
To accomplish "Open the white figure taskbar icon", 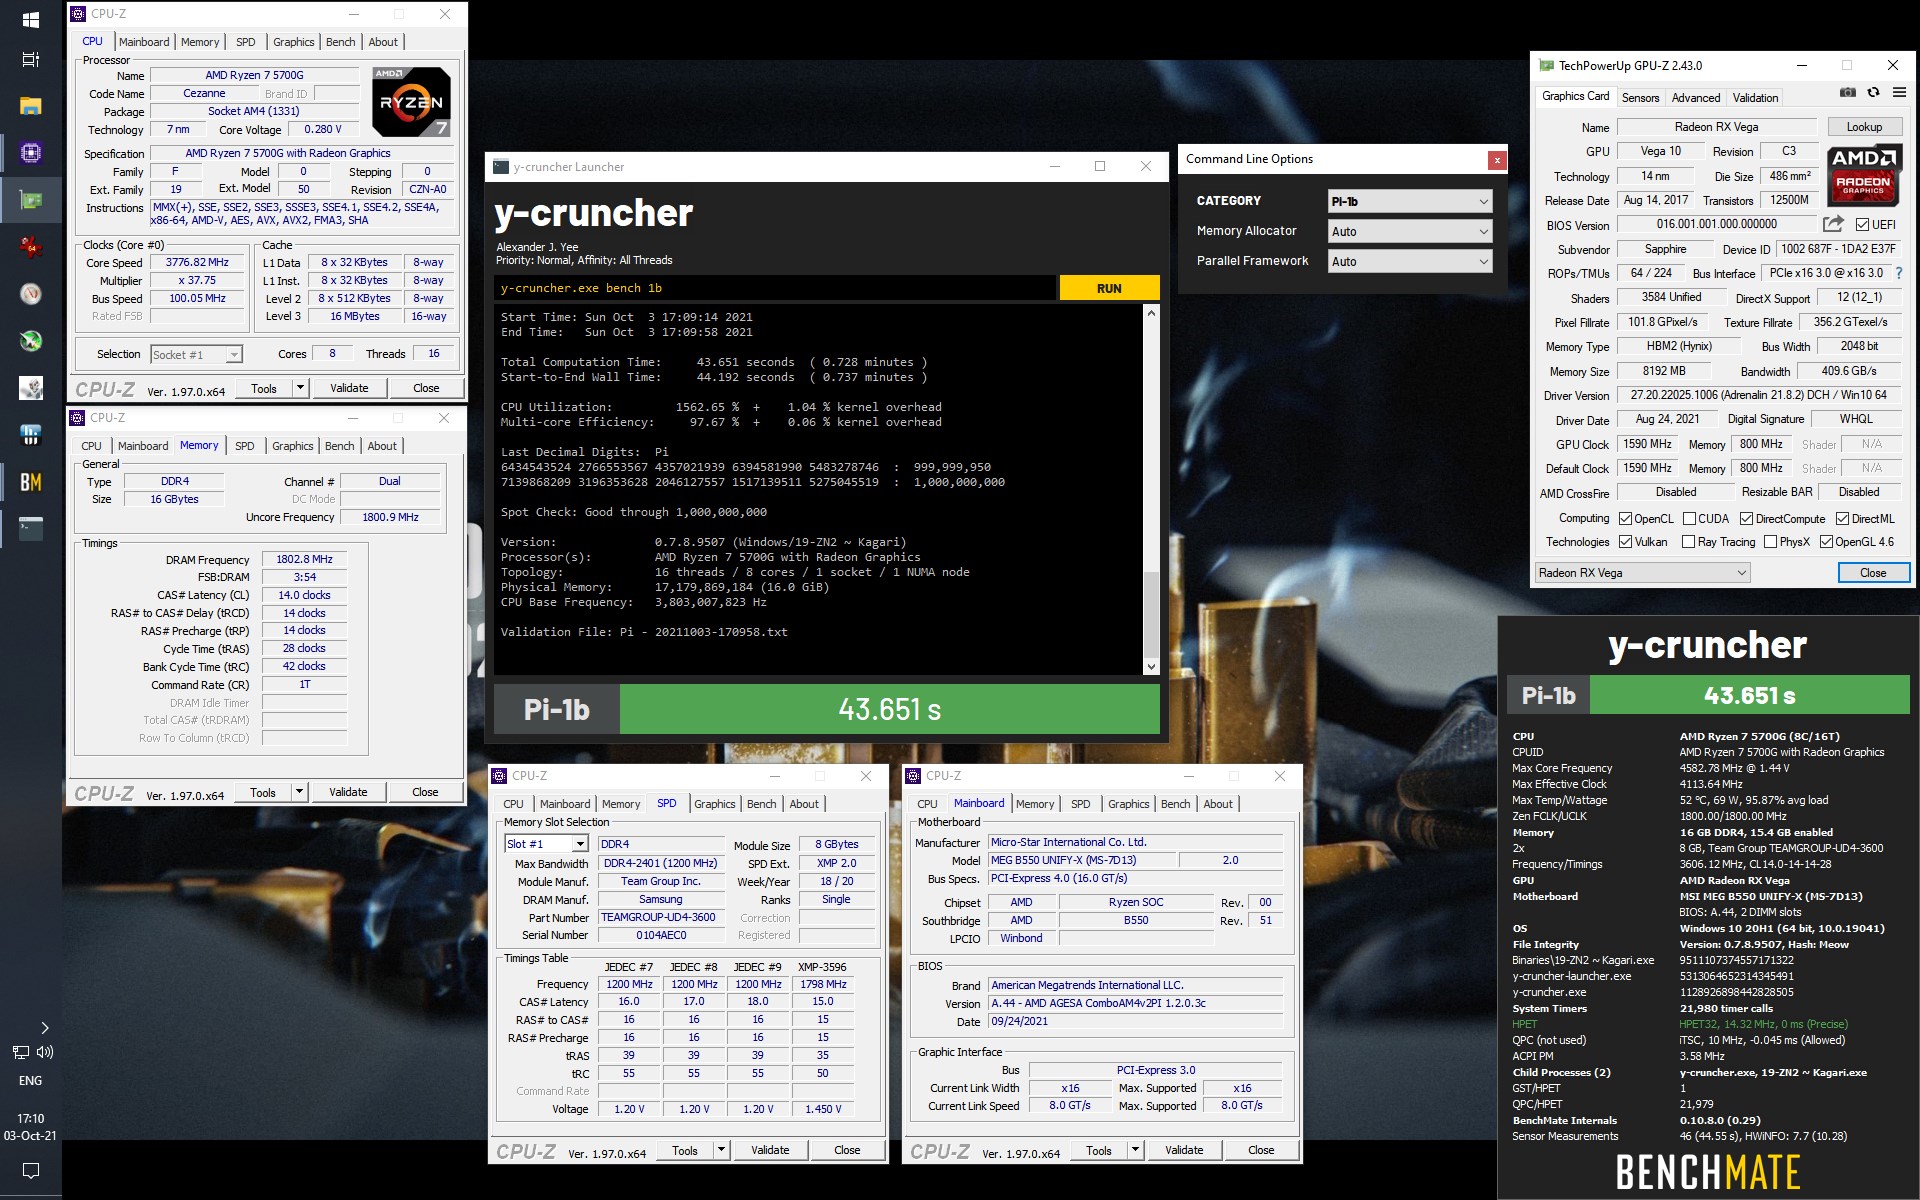I will (30, 387).
